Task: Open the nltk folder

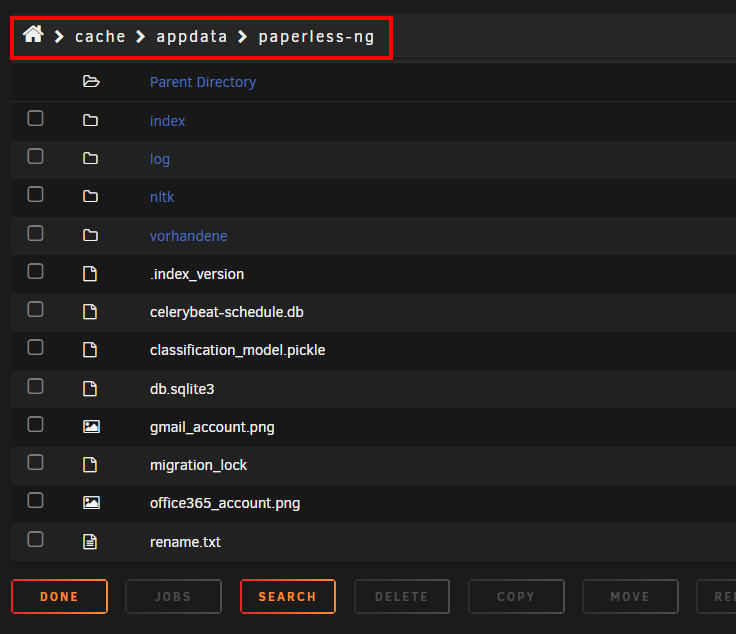Action: tap(162, 197)
